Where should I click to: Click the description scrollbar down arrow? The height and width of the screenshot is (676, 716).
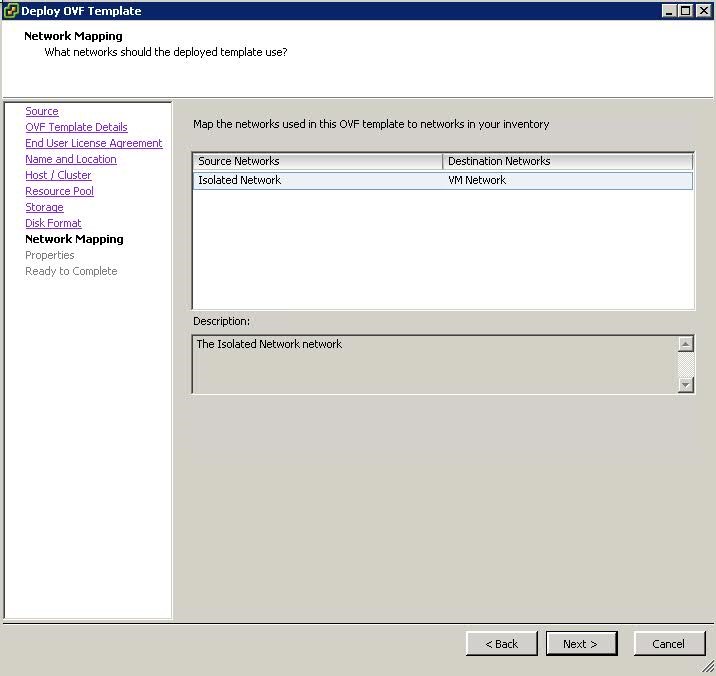pyautogui.click(x=685, y=385)
